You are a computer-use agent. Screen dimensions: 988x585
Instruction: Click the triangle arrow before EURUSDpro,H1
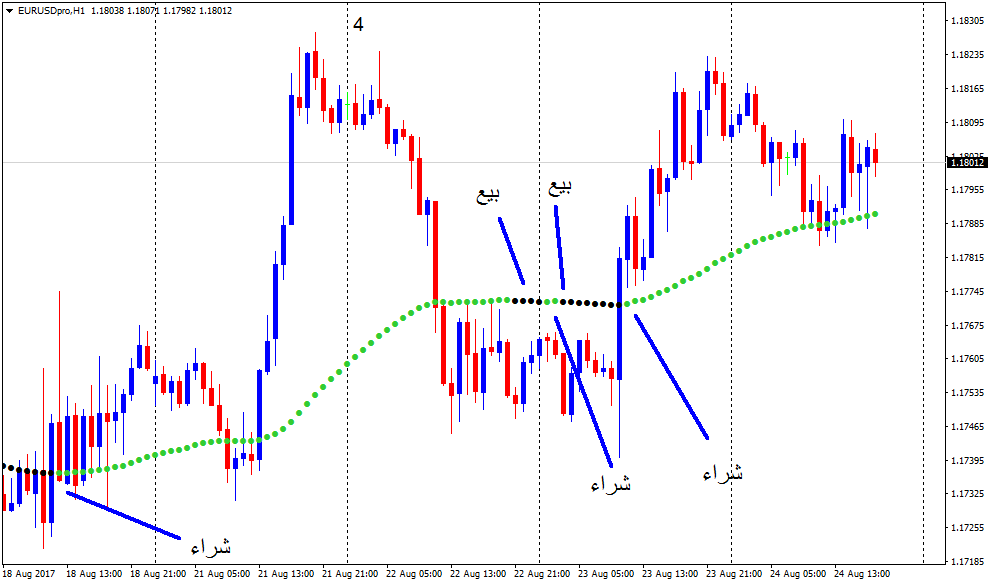[9, 11]
